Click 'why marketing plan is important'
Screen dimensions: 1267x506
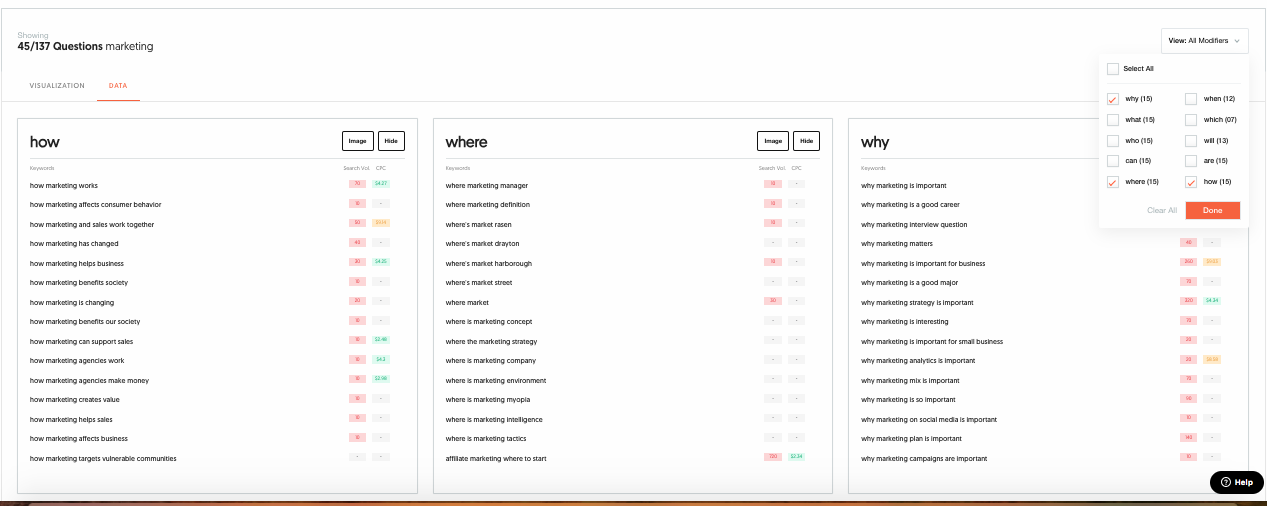(x=911, y=439)
